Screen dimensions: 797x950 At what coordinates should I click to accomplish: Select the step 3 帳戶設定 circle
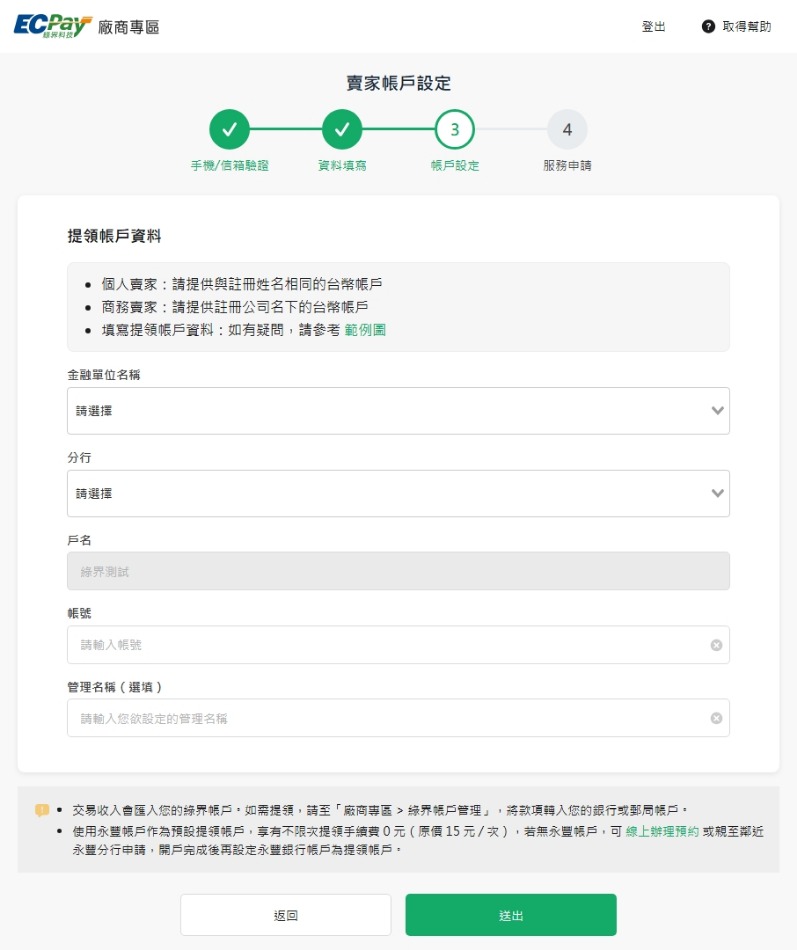point(455,129)
